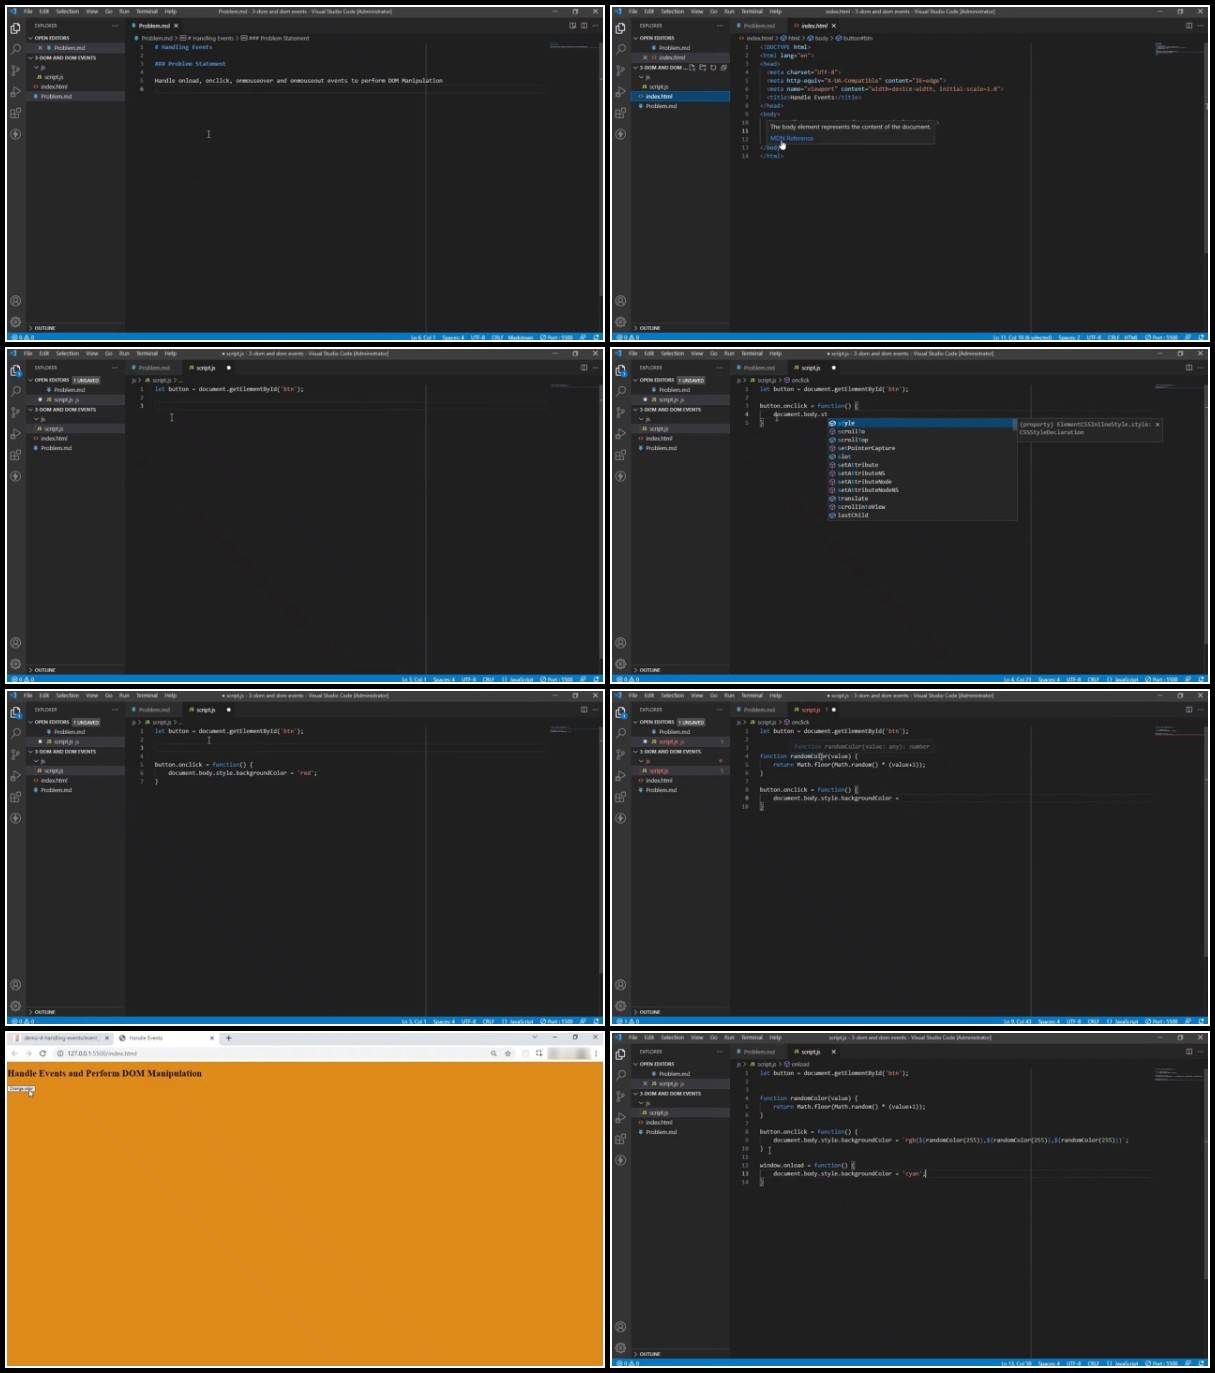This screenshot has height=1373, width=1215.
Task: Open Help menu in the autocomplete suggestion window
Action: (x=775, y=353)
